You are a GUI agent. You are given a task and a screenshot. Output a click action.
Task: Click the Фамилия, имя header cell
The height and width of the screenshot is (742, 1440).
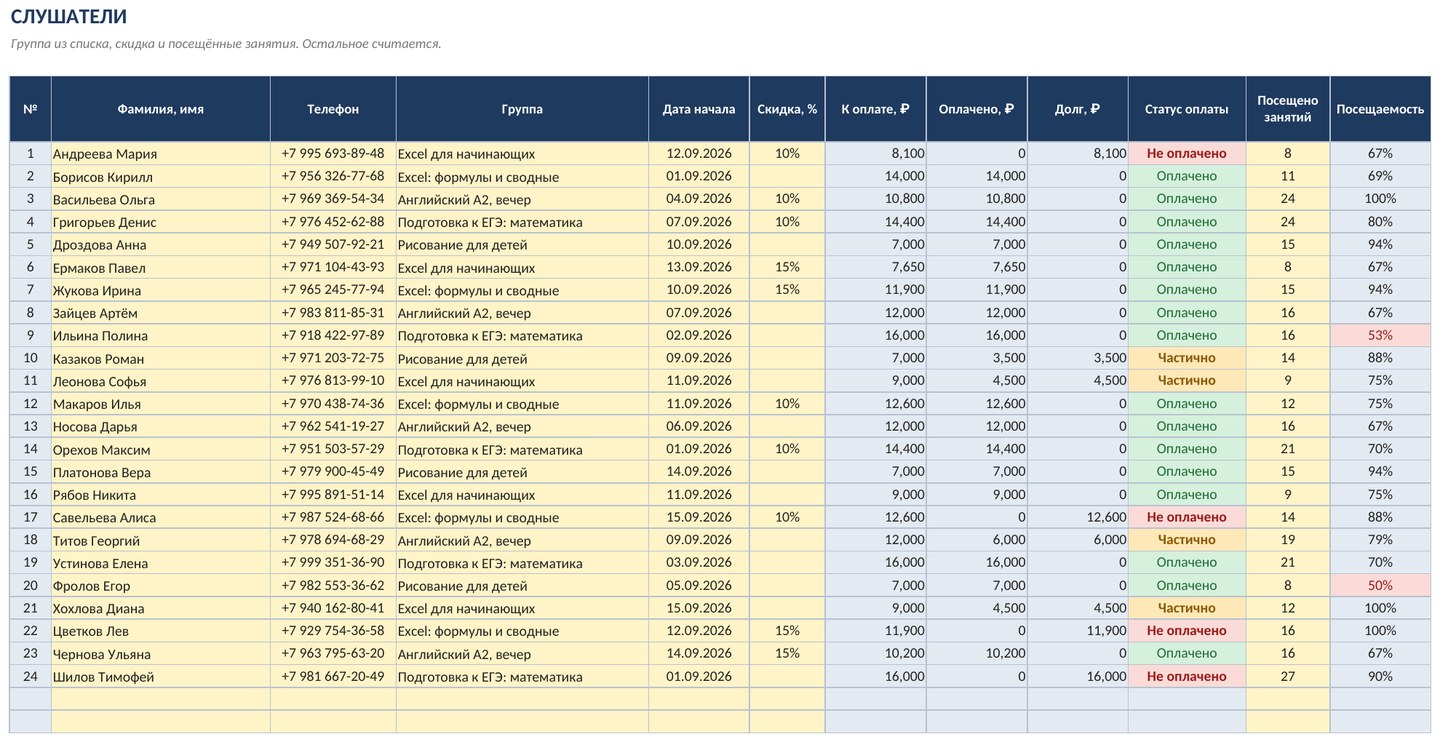pos(160,109)
